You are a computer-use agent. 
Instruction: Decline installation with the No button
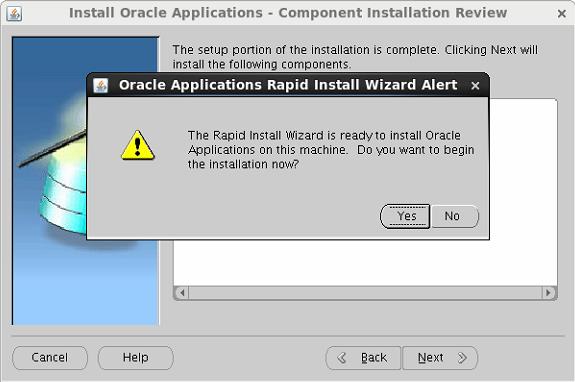[455, 216]
